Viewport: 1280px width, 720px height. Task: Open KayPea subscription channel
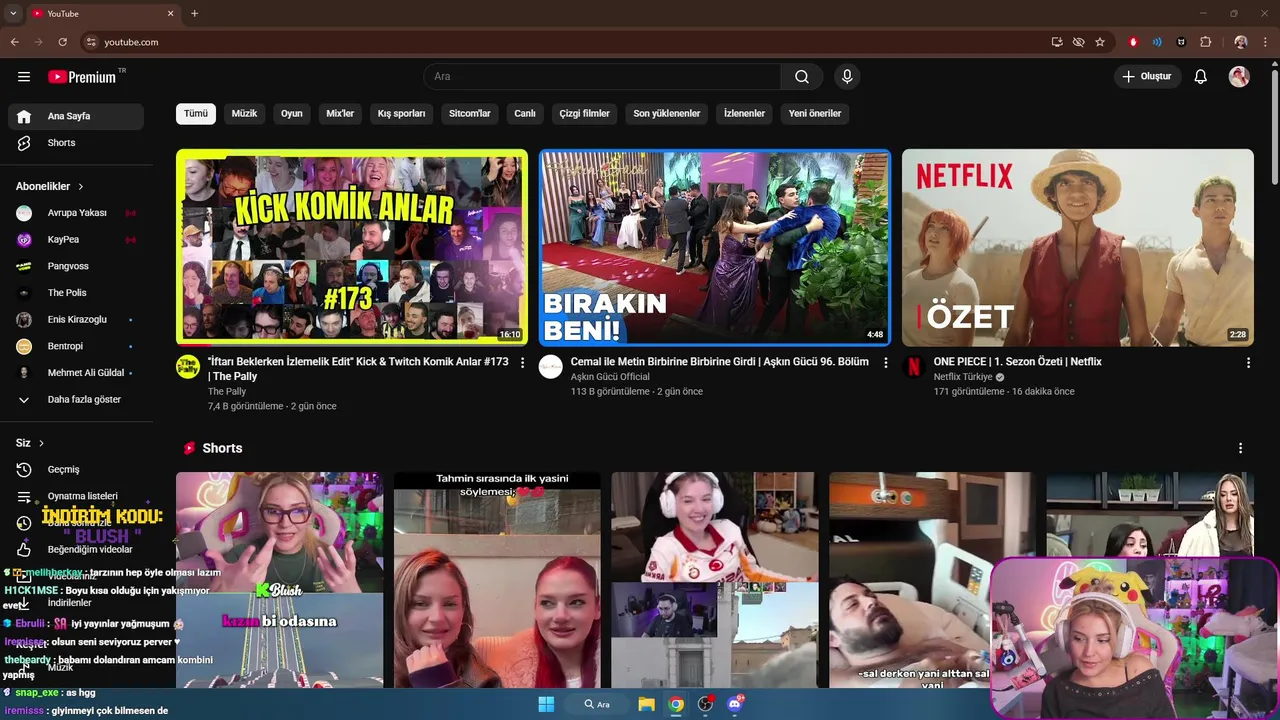pyautogui.click(x=76, y=239)
